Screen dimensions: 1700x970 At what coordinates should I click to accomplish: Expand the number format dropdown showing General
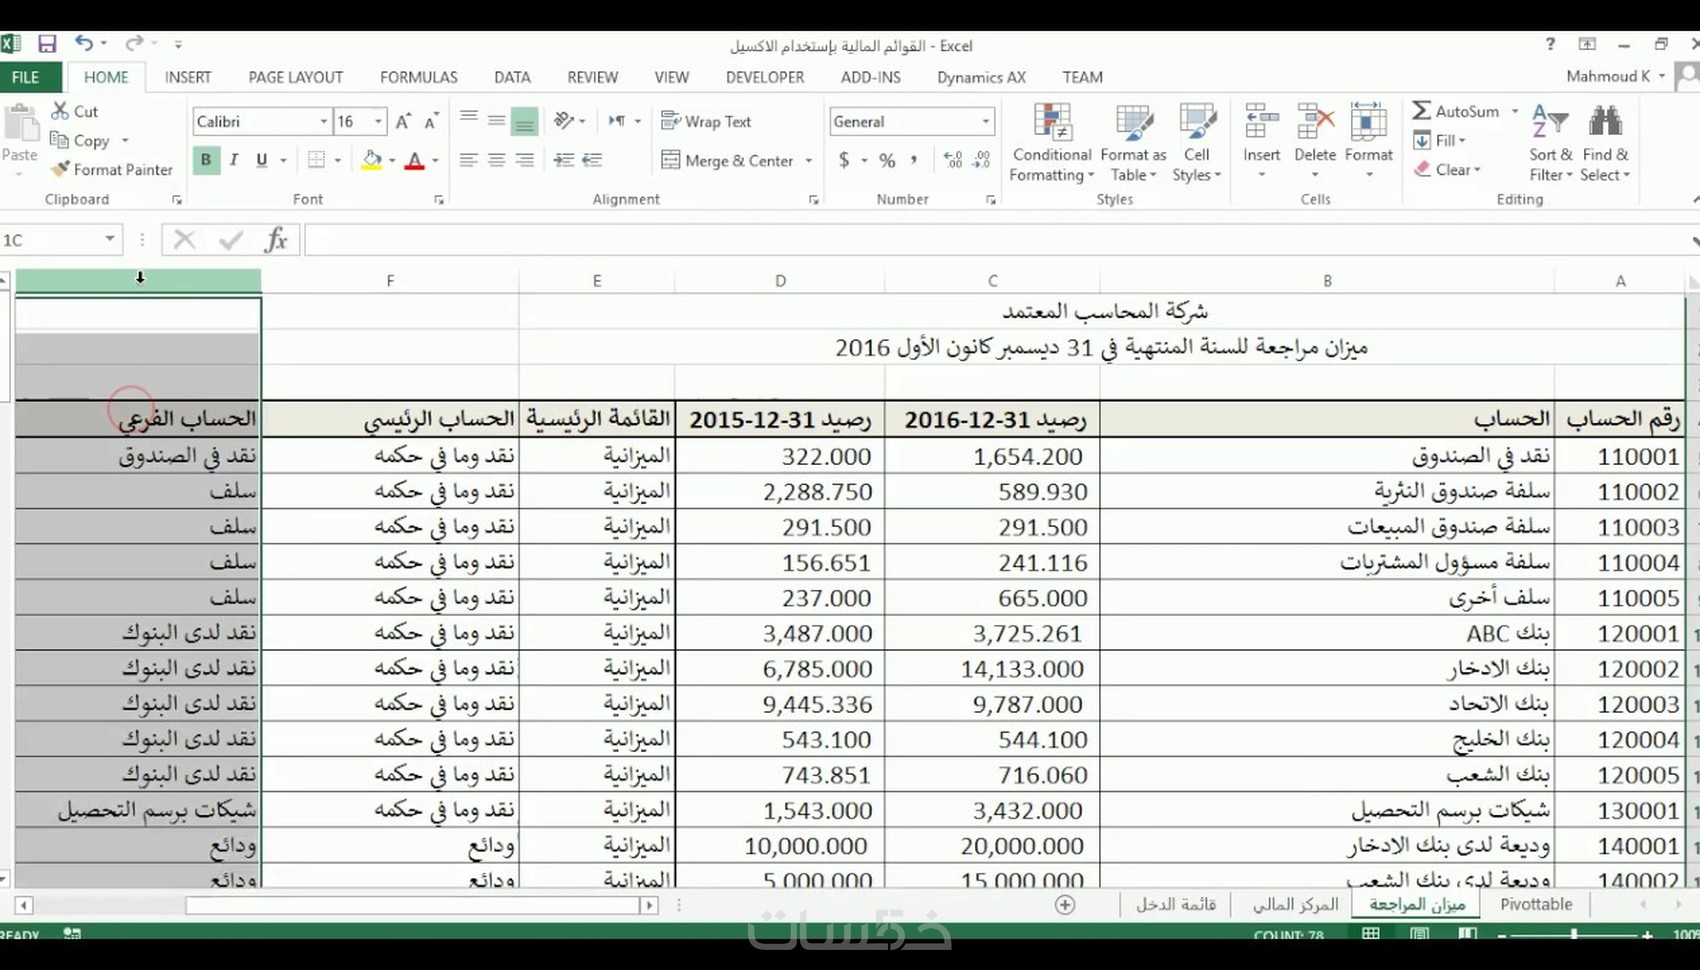click(x=985, y=121)
